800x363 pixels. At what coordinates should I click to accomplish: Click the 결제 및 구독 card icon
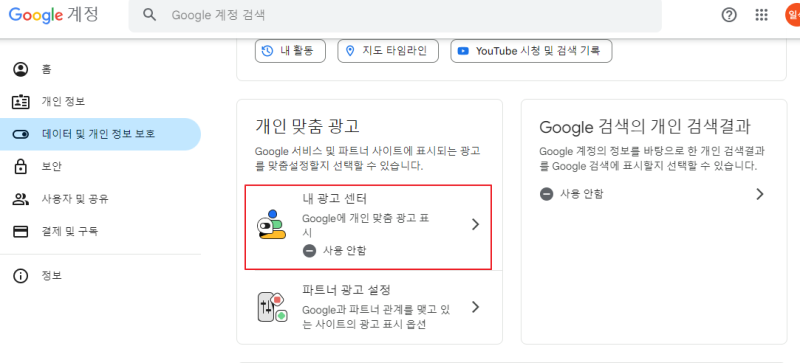tap(20, 231)
